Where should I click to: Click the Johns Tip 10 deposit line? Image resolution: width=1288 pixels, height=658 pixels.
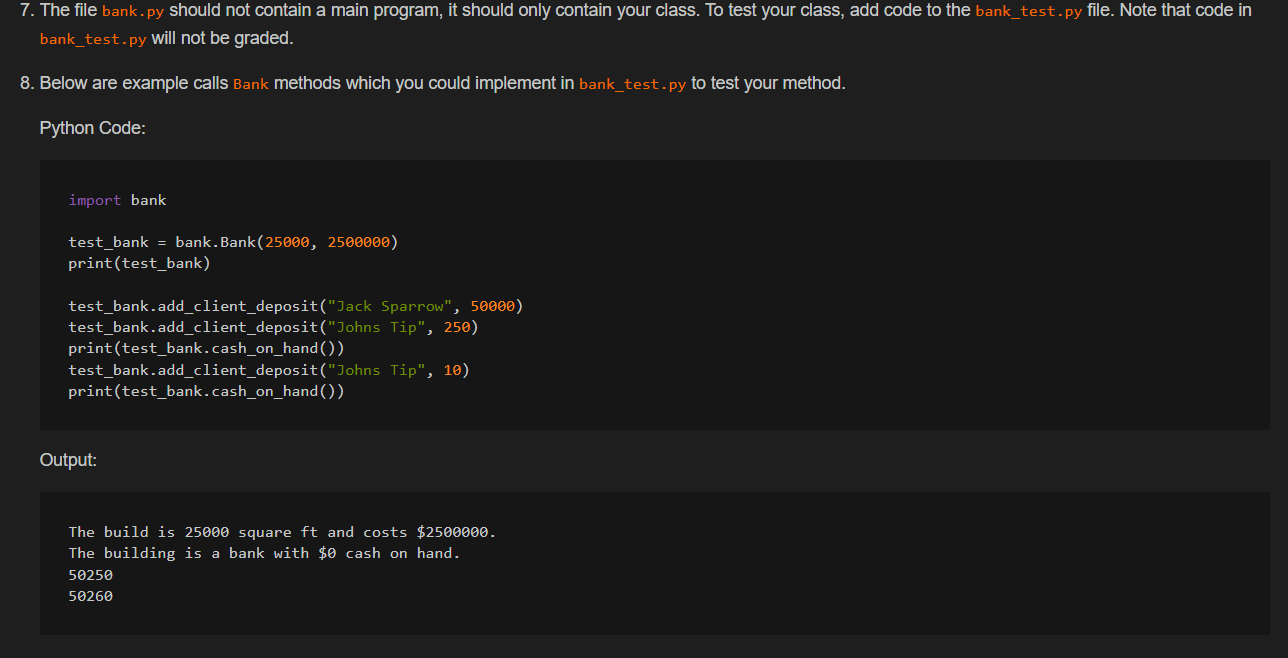pyautogui.click(x=268, y=370)
